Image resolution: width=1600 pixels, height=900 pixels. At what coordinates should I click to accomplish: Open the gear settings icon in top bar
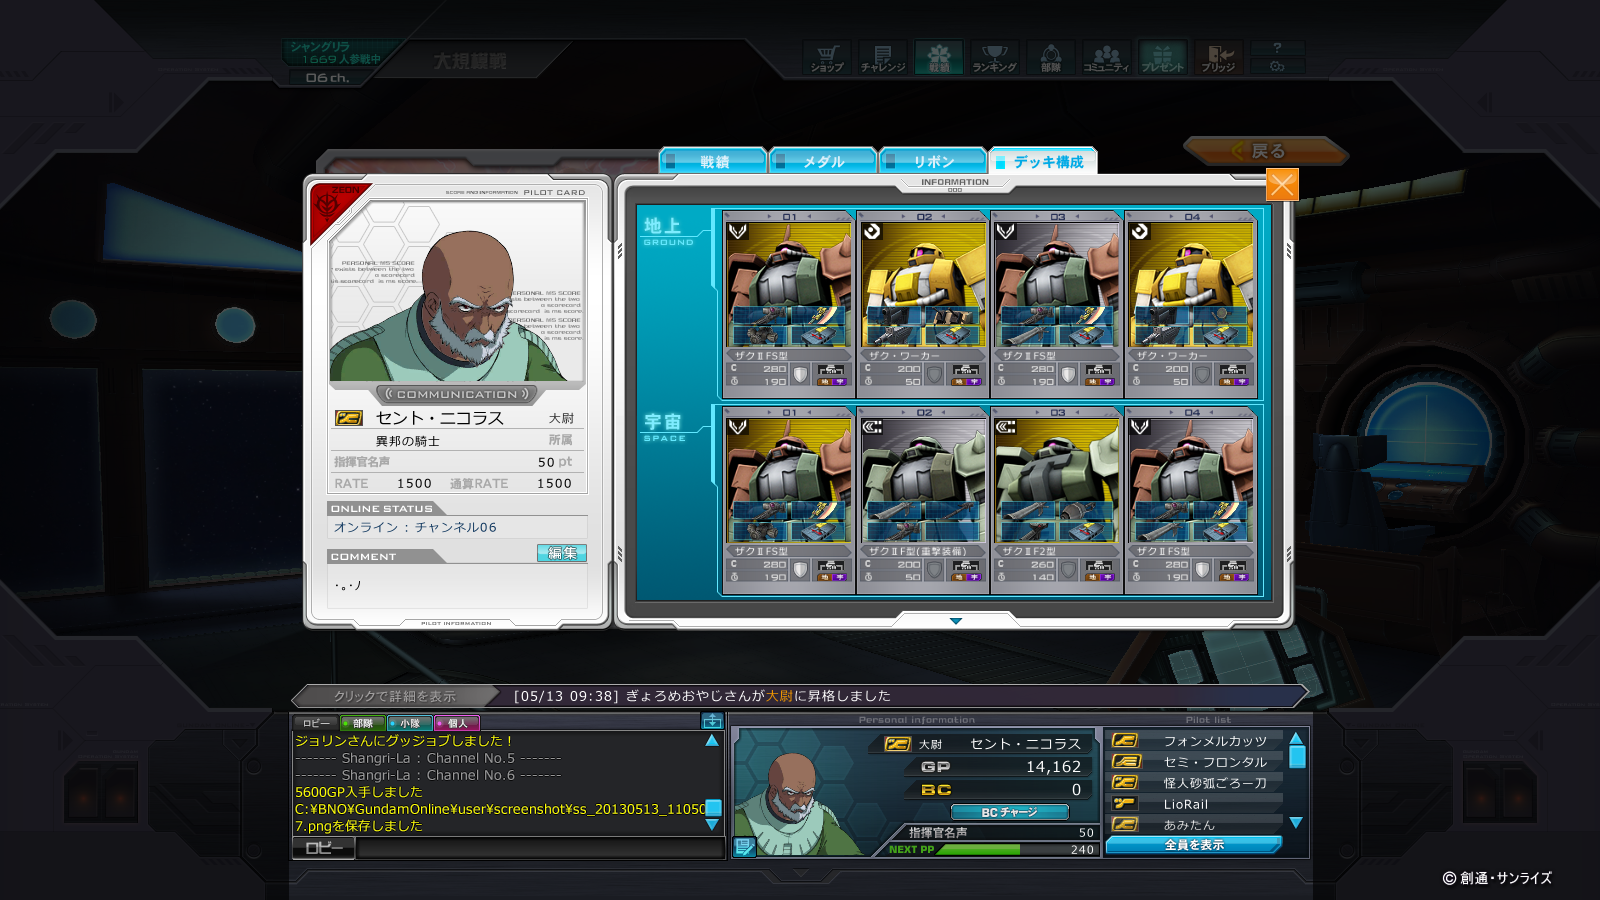click(x=1277, y=66)
